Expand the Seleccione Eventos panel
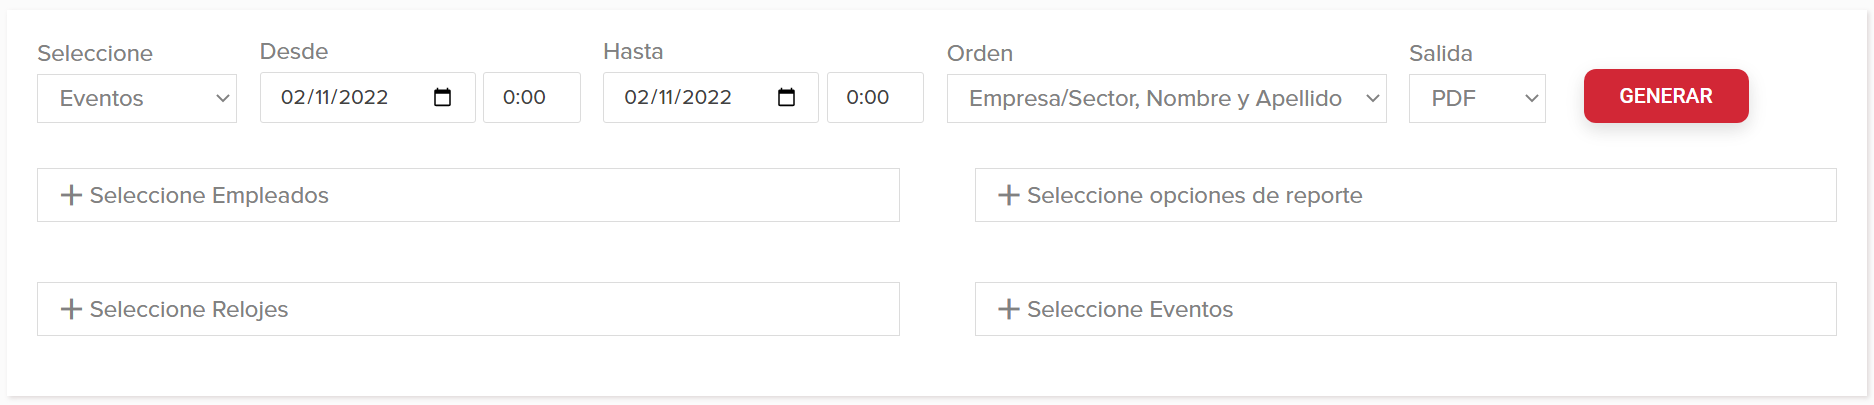This screenshot has height=405, width=1874. (x=1405, y=309)
